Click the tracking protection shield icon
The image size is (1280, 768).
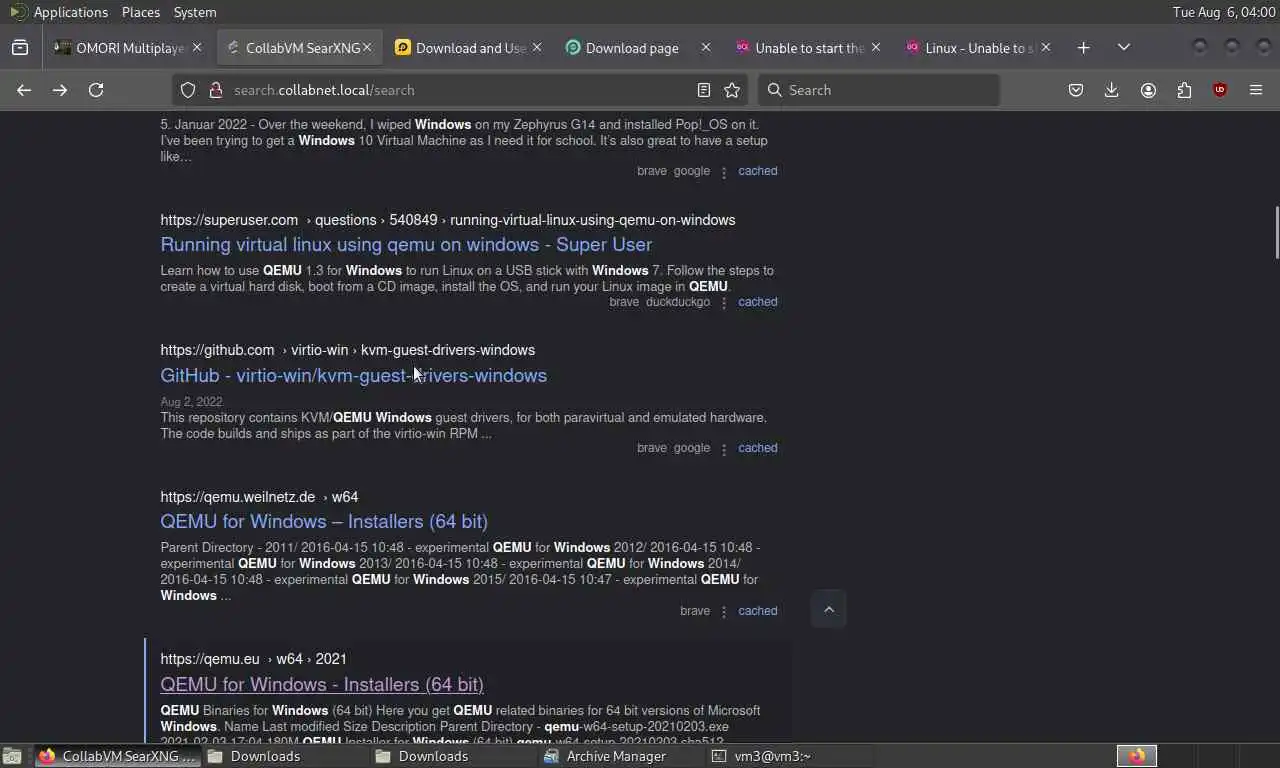click(x=188, y=90)
